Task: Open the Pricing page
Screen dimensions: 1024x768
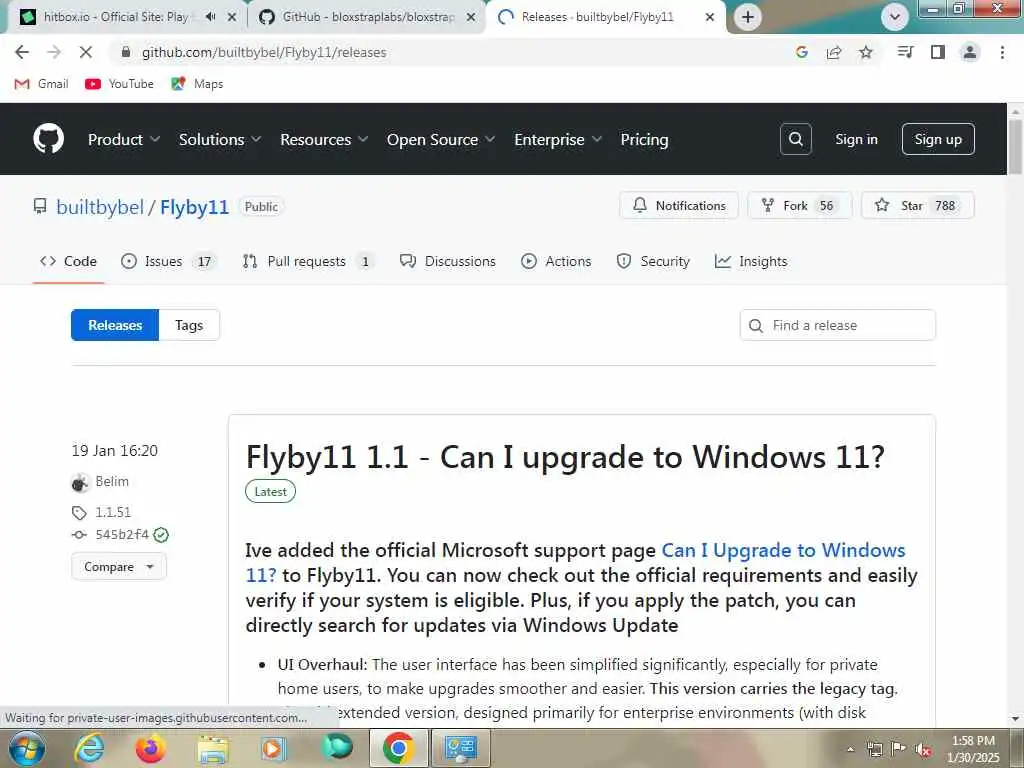Action: (644, 139)
